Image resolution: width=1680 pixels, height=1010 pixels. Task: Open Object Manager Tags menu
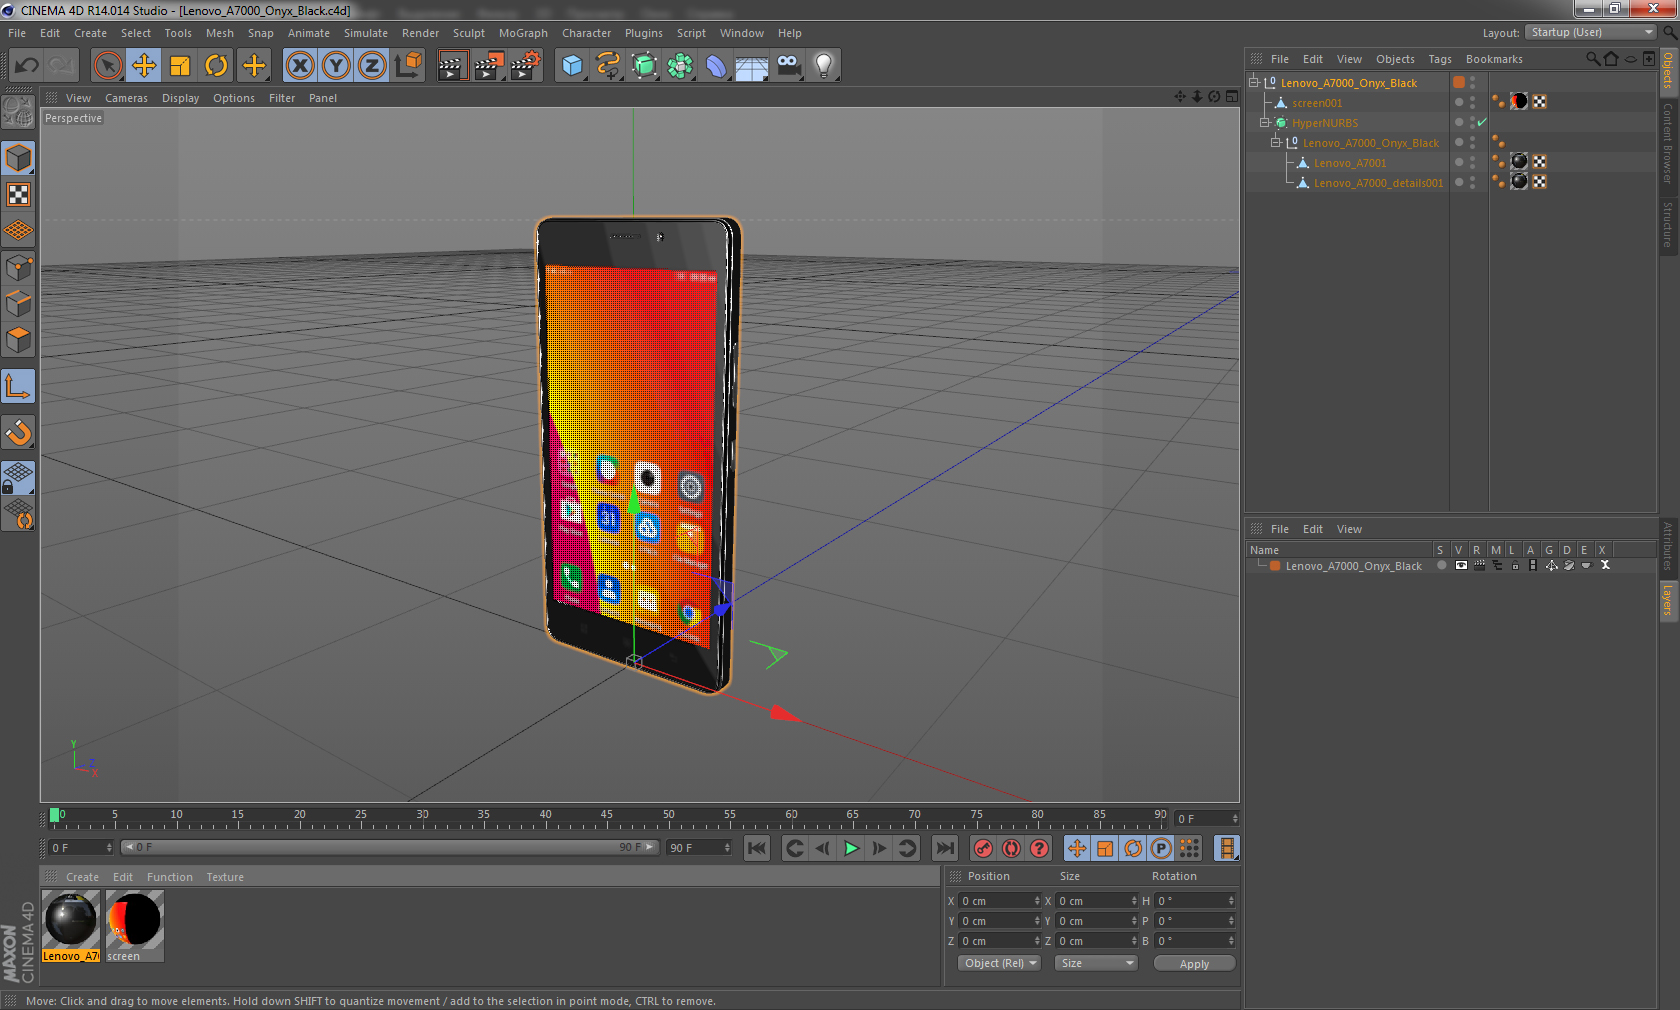pos(1440,59)
